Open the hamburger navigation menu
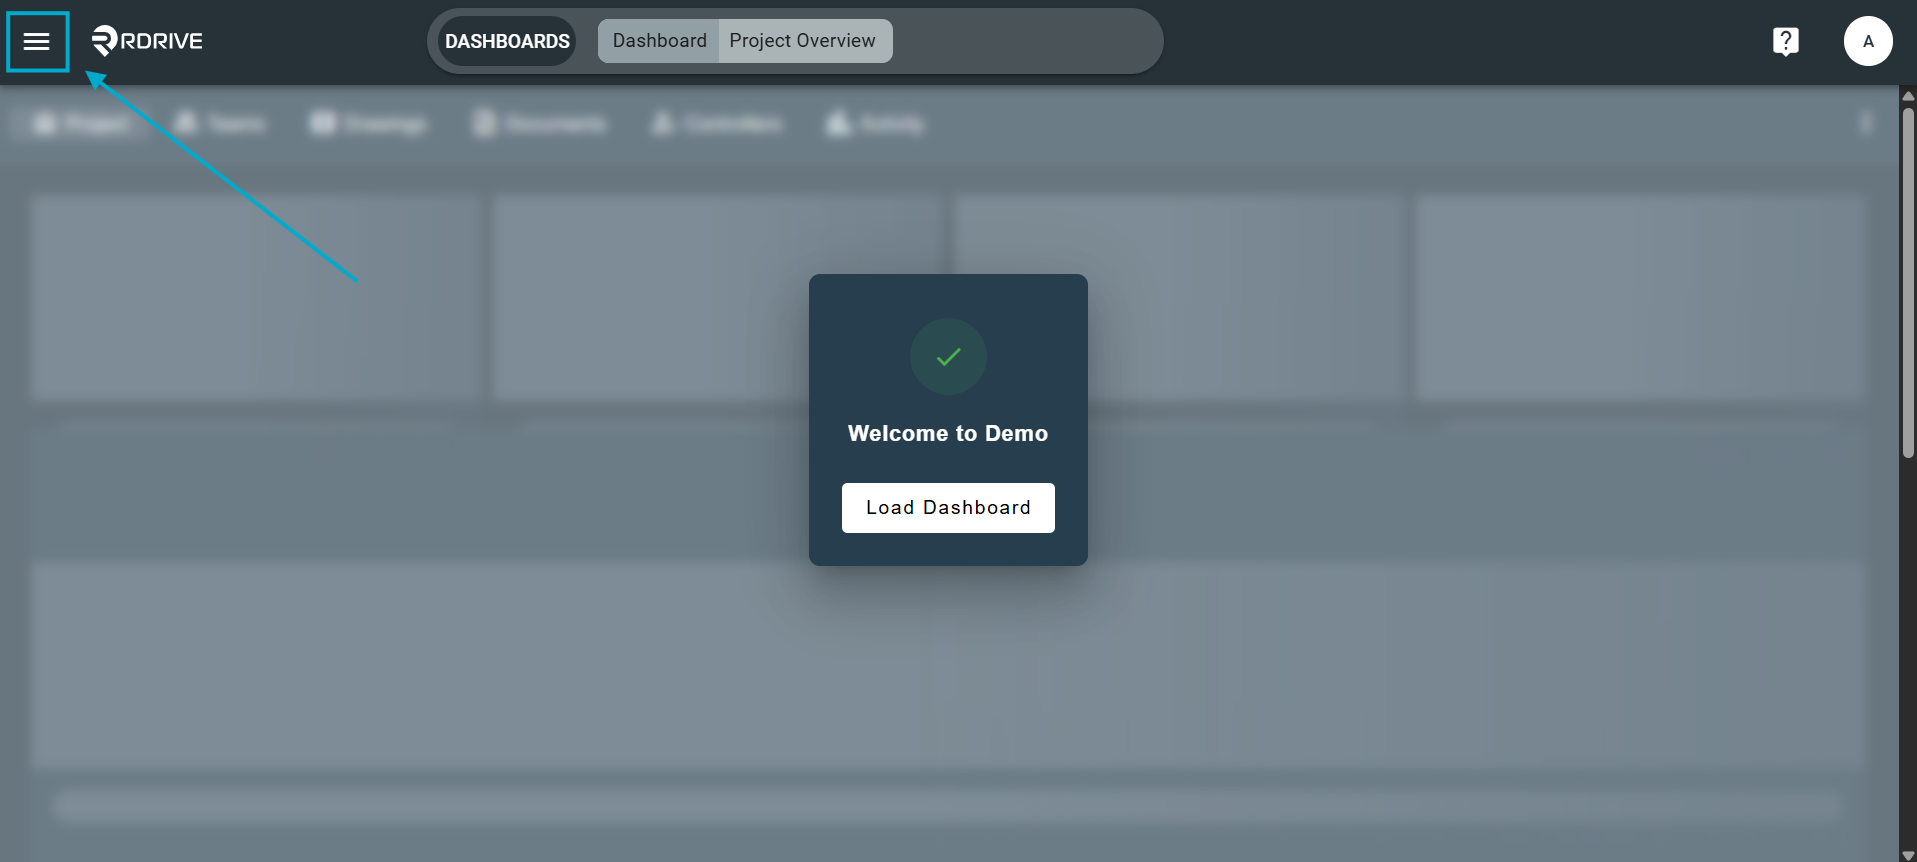The height and width of the screenshot is (862, 1917). [37, 41]
